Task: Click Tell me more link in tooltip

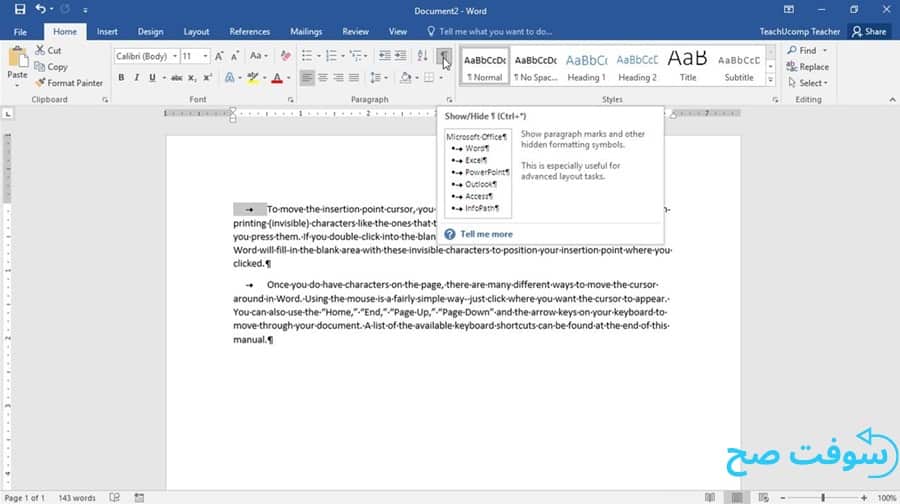Action: (x=486, y=234)
